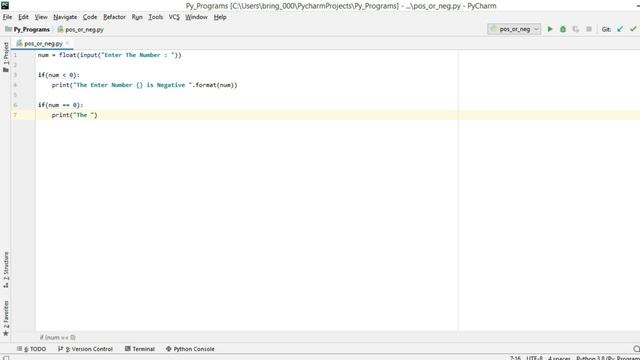Click the 'float' call in line 1

(68, 55)
